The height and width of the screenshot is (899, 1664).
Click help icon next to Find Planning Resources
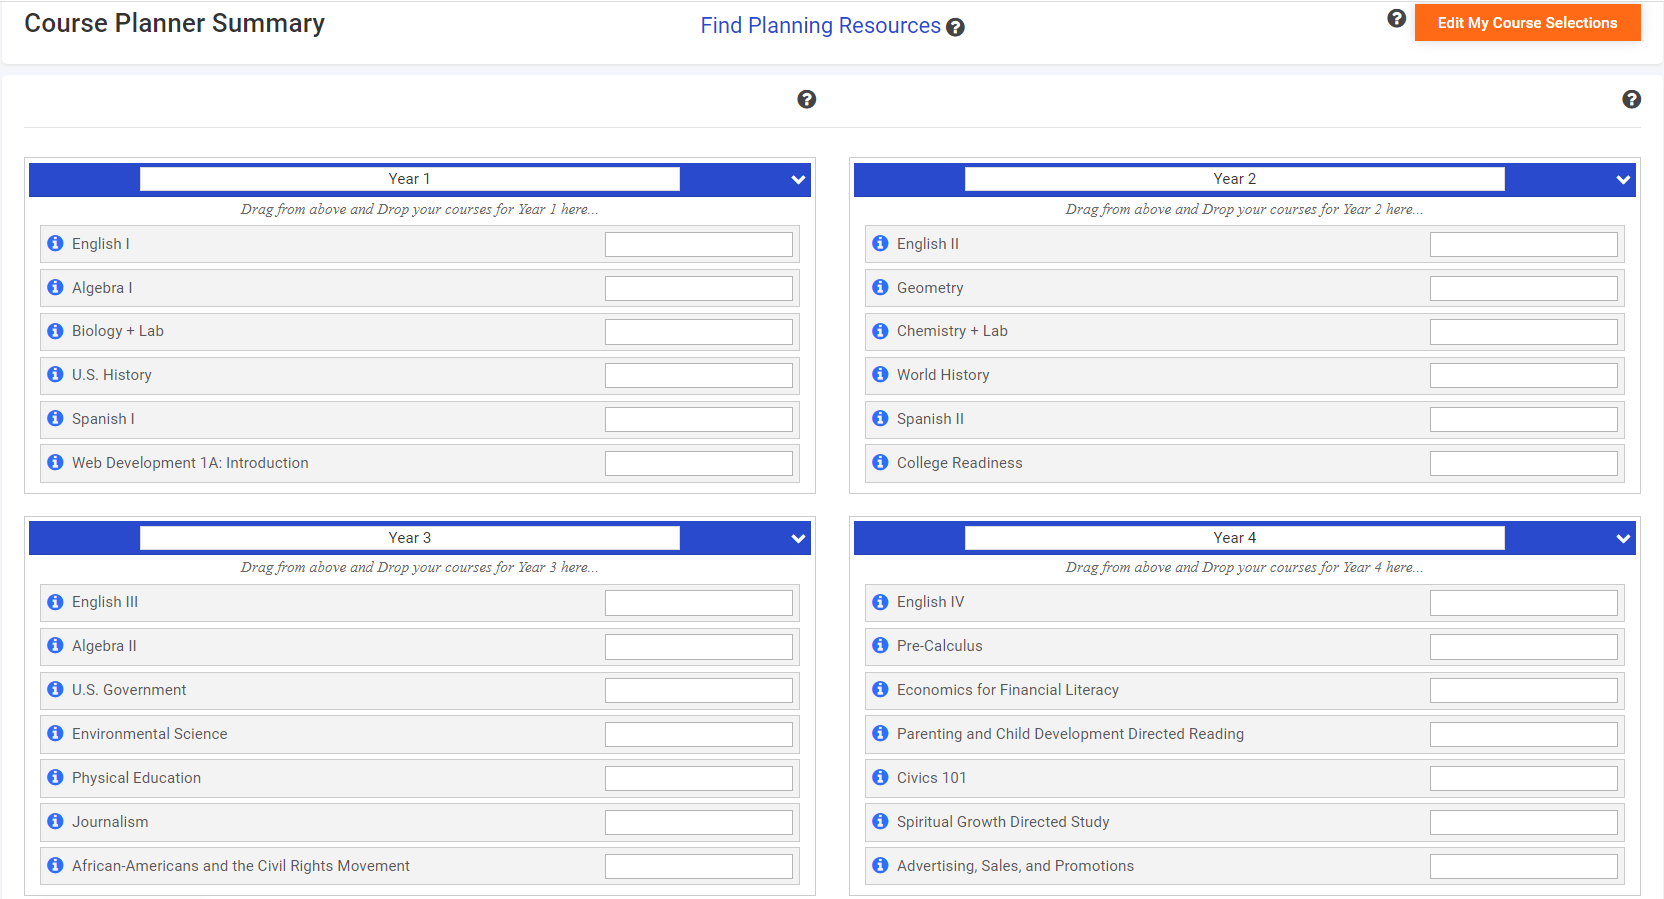955,27
